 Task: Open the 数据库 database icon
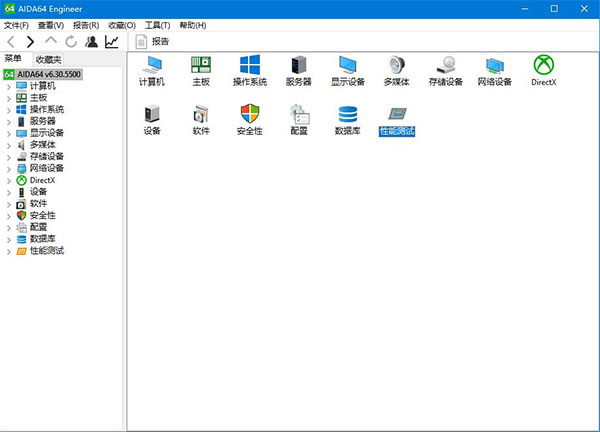(348, 117)
